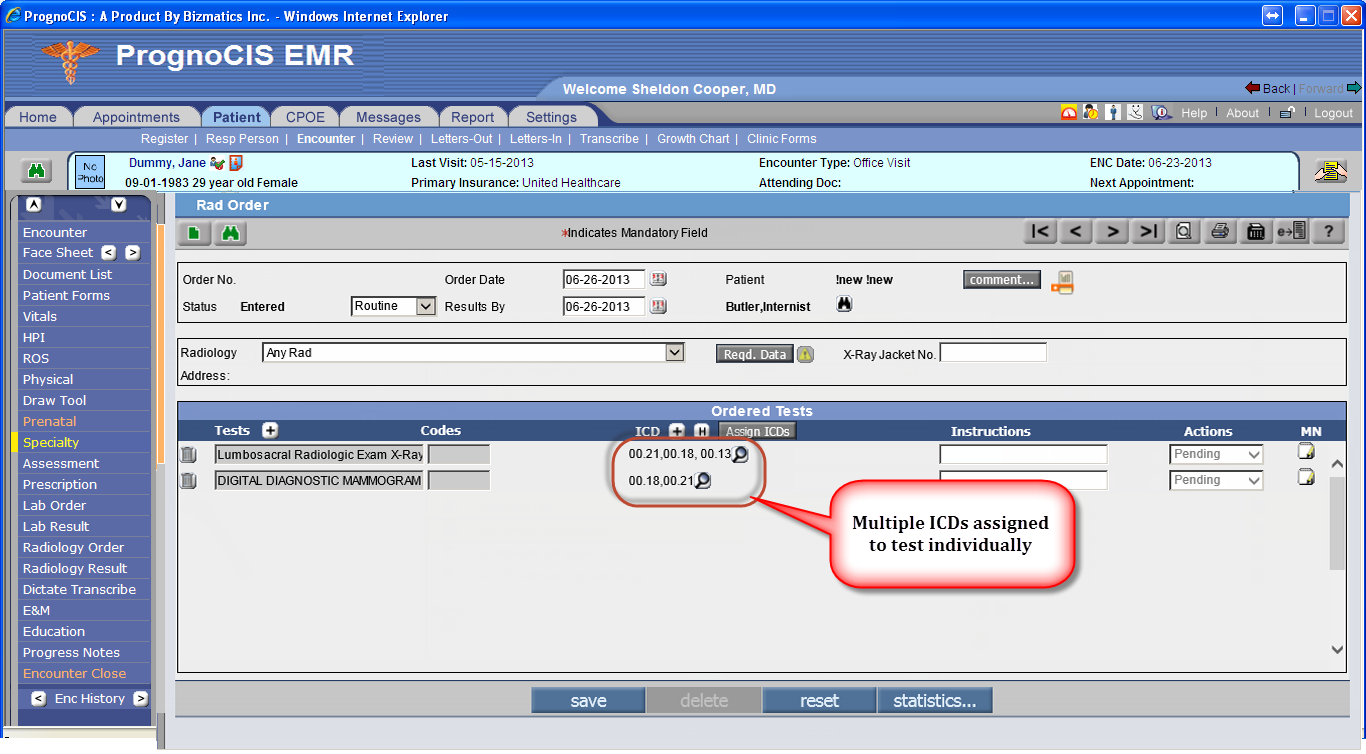The image size is (1366, 754).
Task: Click the lock icon near Logout
Action: pyautogui.click(x=1288, y=113)
